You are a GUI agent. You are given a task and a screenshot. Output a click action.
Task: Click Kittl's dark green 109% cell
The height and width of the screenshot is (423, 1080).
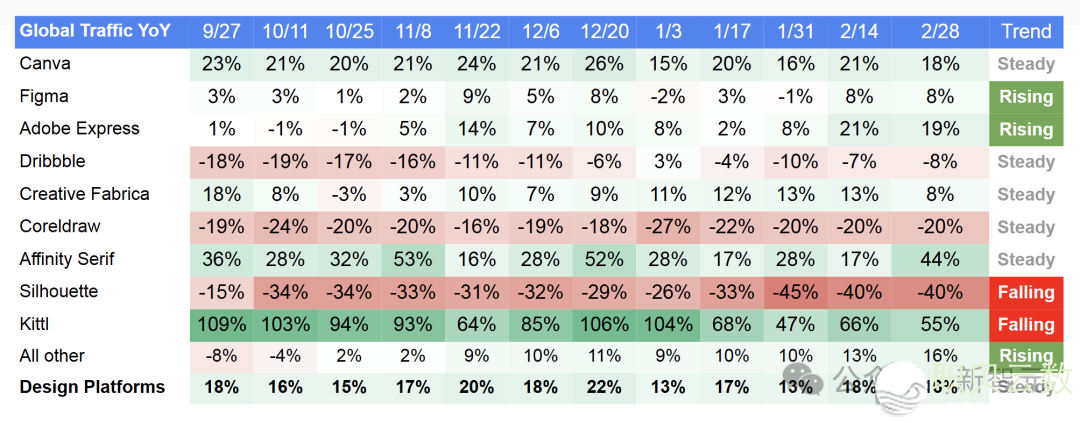[x=221, y=325]
